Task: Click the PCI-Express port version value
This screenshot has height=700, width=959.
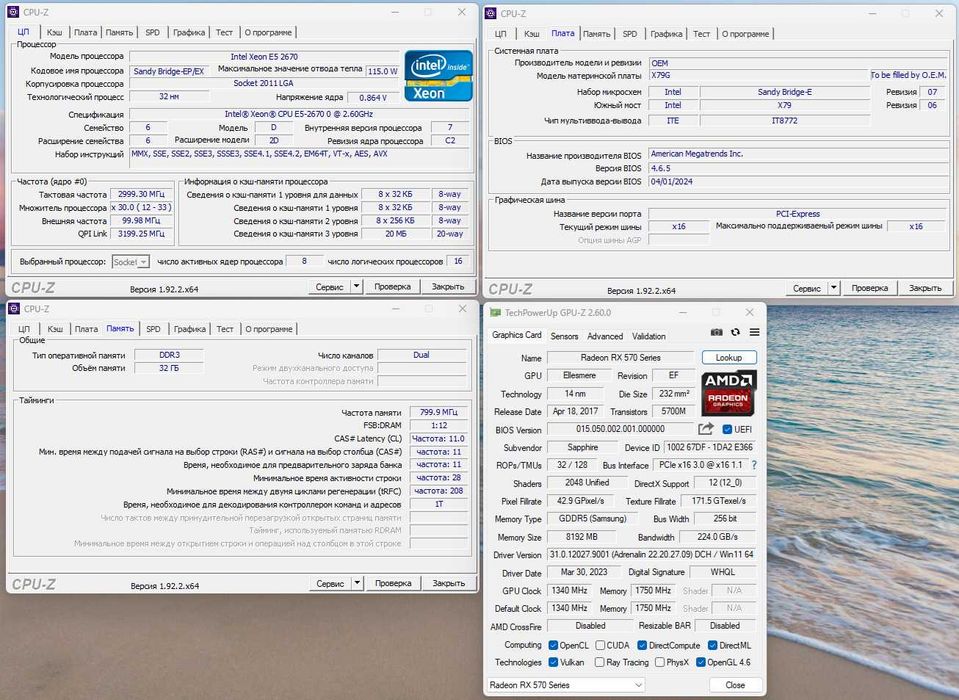Action: click(x=798, y=214)
